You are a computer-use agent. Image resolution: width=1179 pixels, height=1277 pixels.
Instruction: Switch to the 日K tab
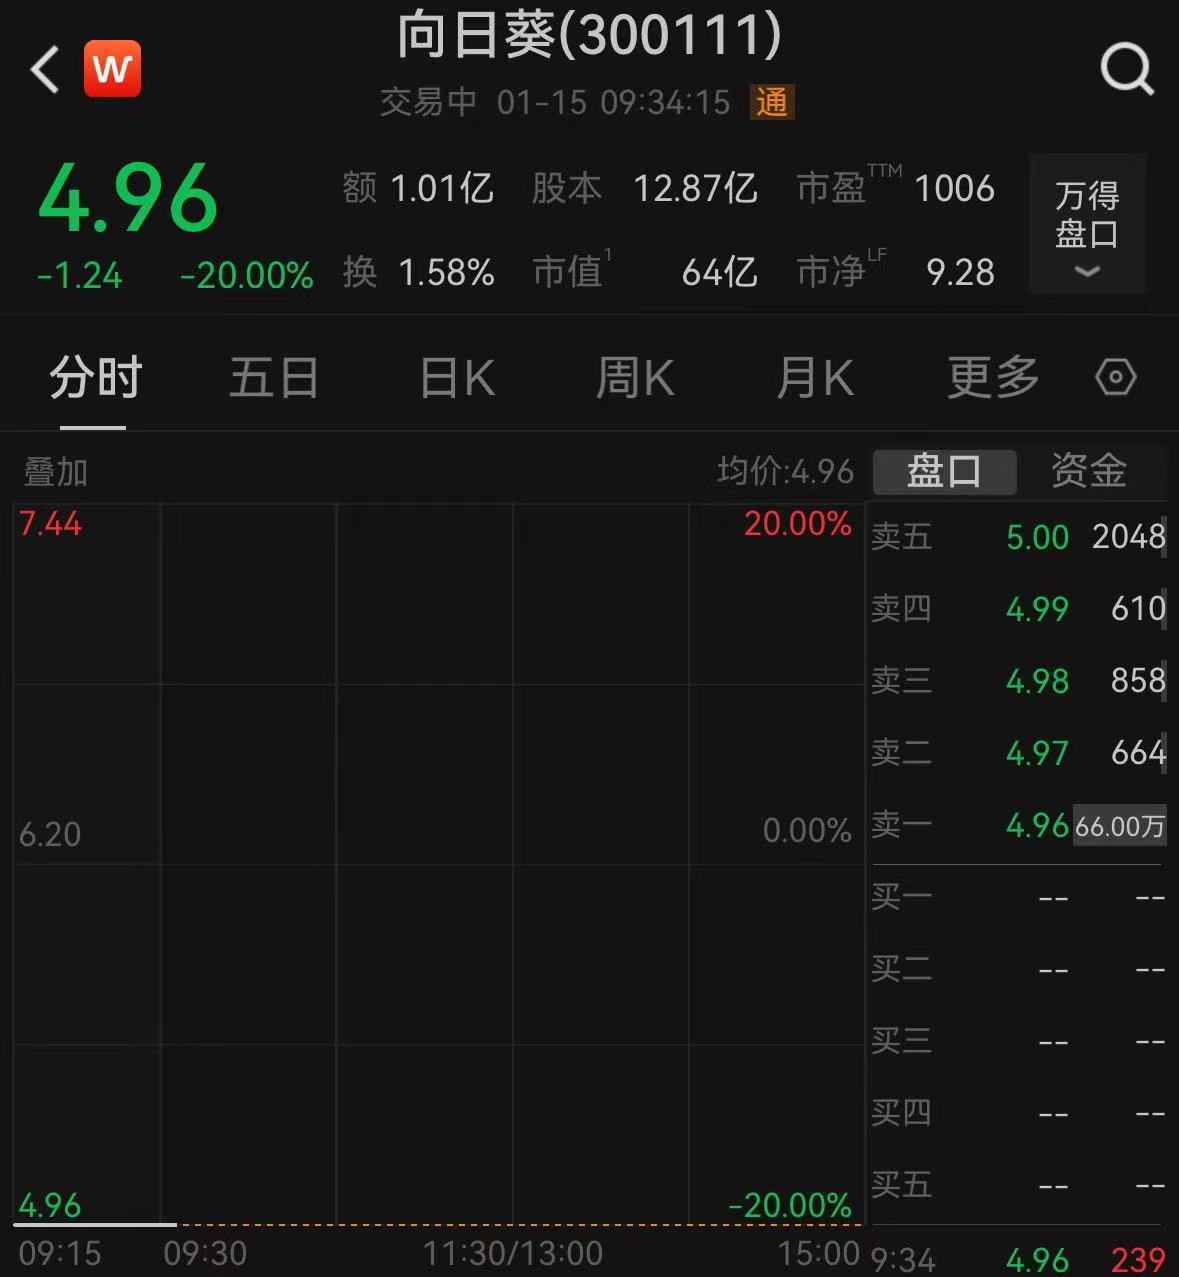[457, 379]
